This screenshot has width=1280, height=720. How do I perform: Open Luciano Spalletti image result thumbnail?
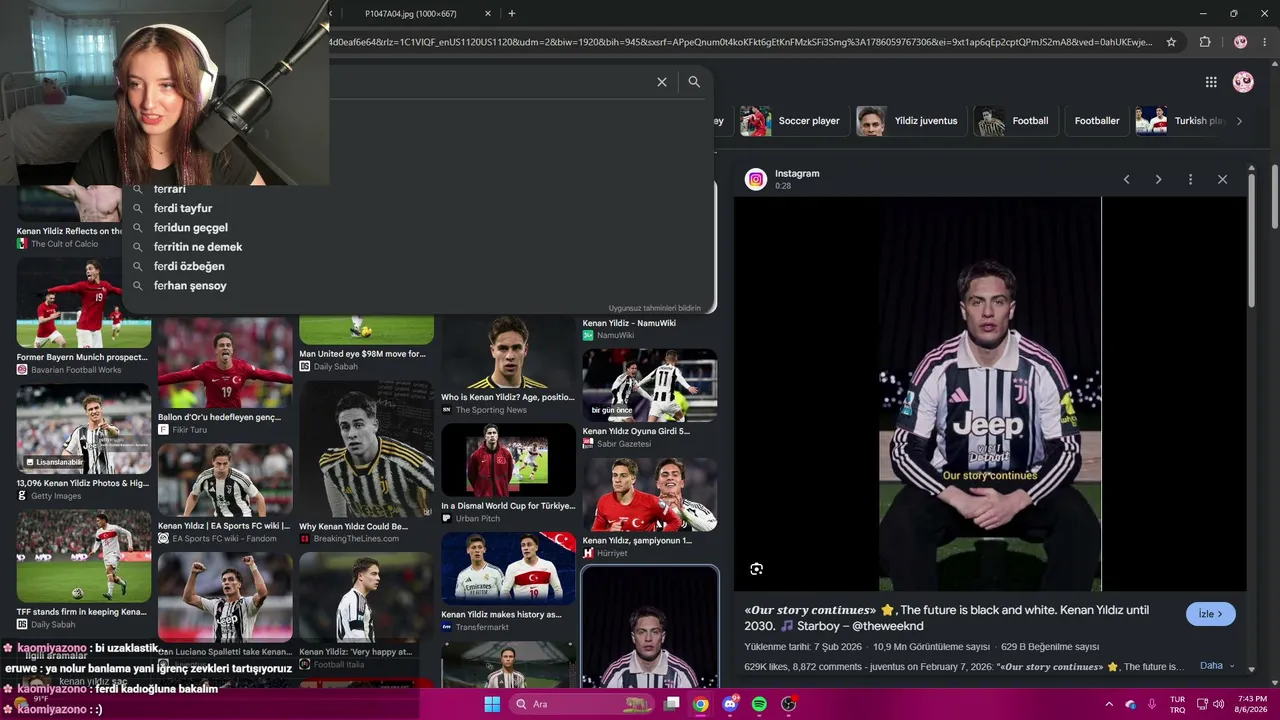(x=225, y=597)
